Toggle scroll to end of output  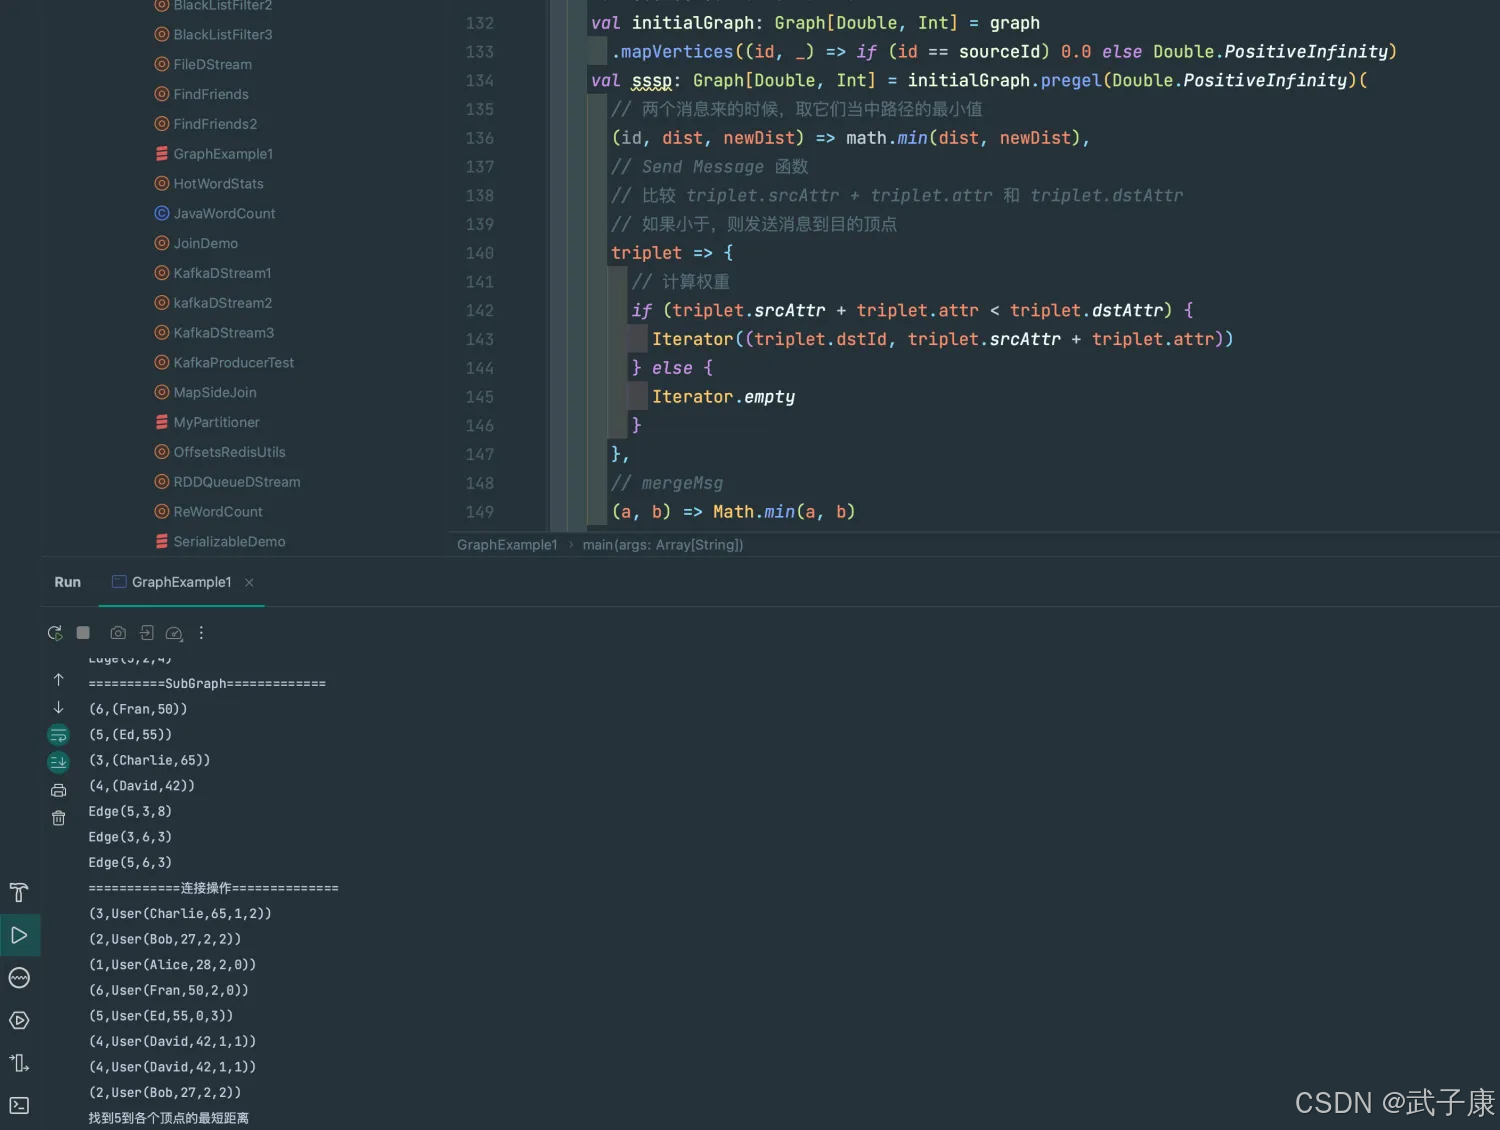58,763
